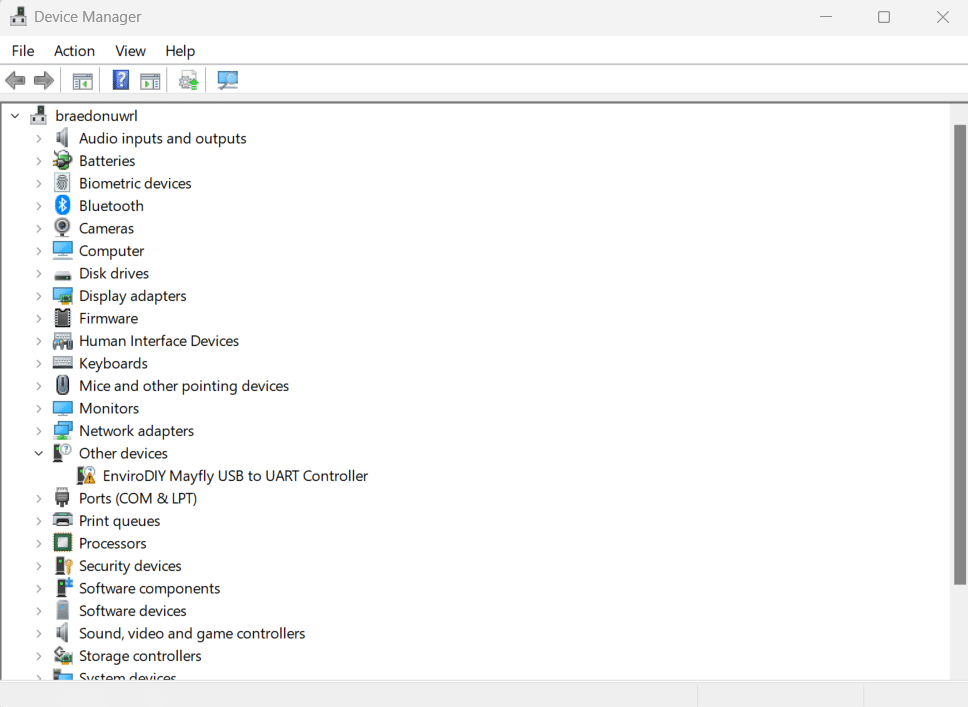This screenshot has height=707, width=968.
Task: Click the Cameras webcam icon
Action: tap(63, 228)
